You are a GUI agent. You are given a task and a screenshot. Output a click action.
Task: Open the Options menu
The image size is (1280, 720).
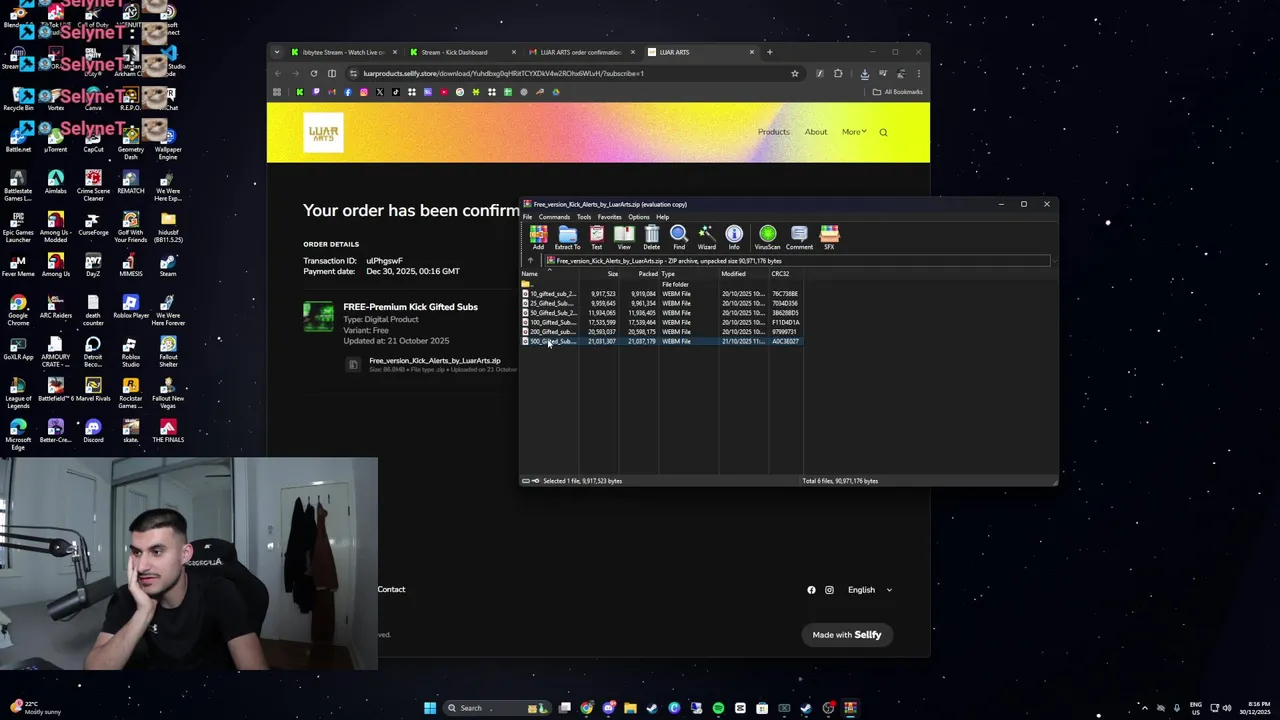point(639,217)
